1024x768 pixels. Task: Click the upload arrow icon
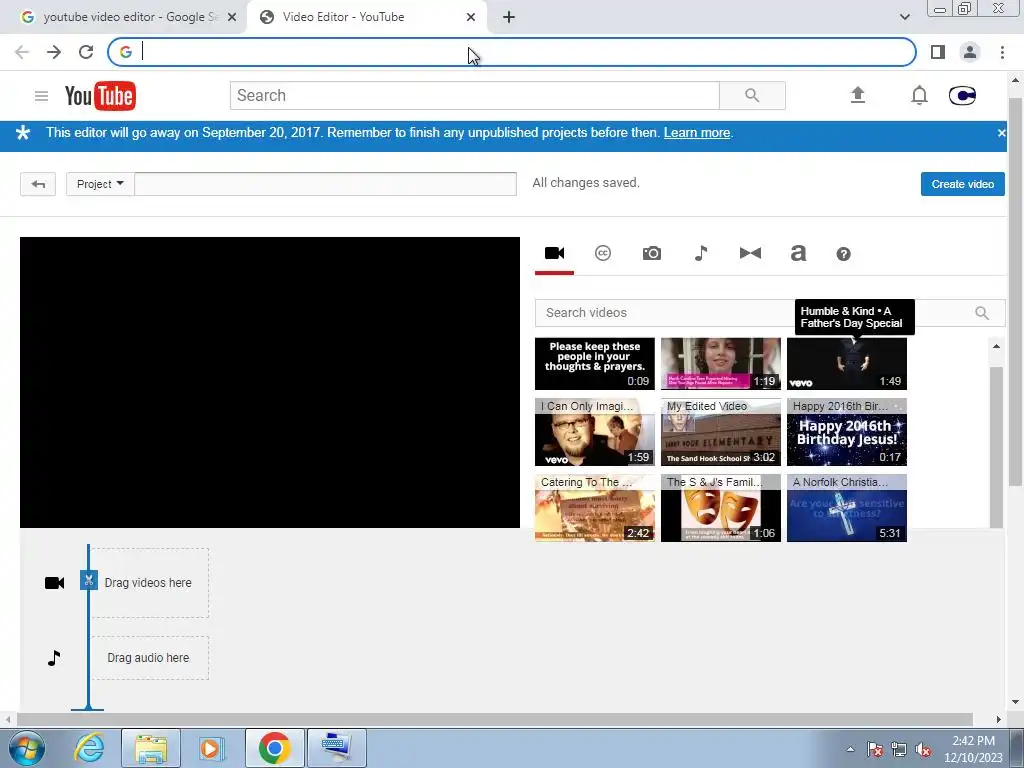coord(857,95)
